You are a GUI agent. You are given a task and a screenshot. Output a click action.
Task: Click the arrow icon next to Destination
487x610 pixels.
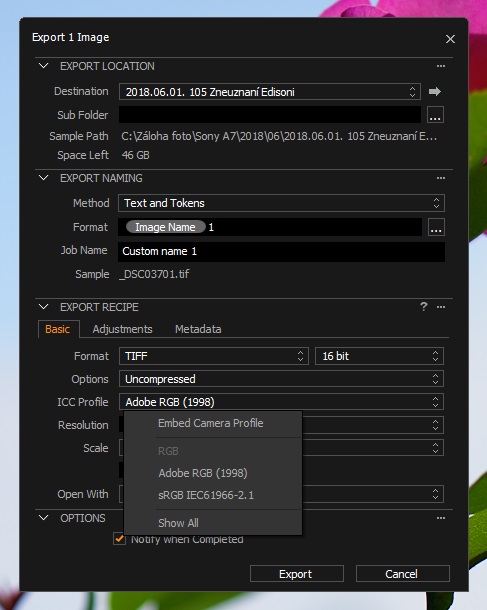click(434, 91)
